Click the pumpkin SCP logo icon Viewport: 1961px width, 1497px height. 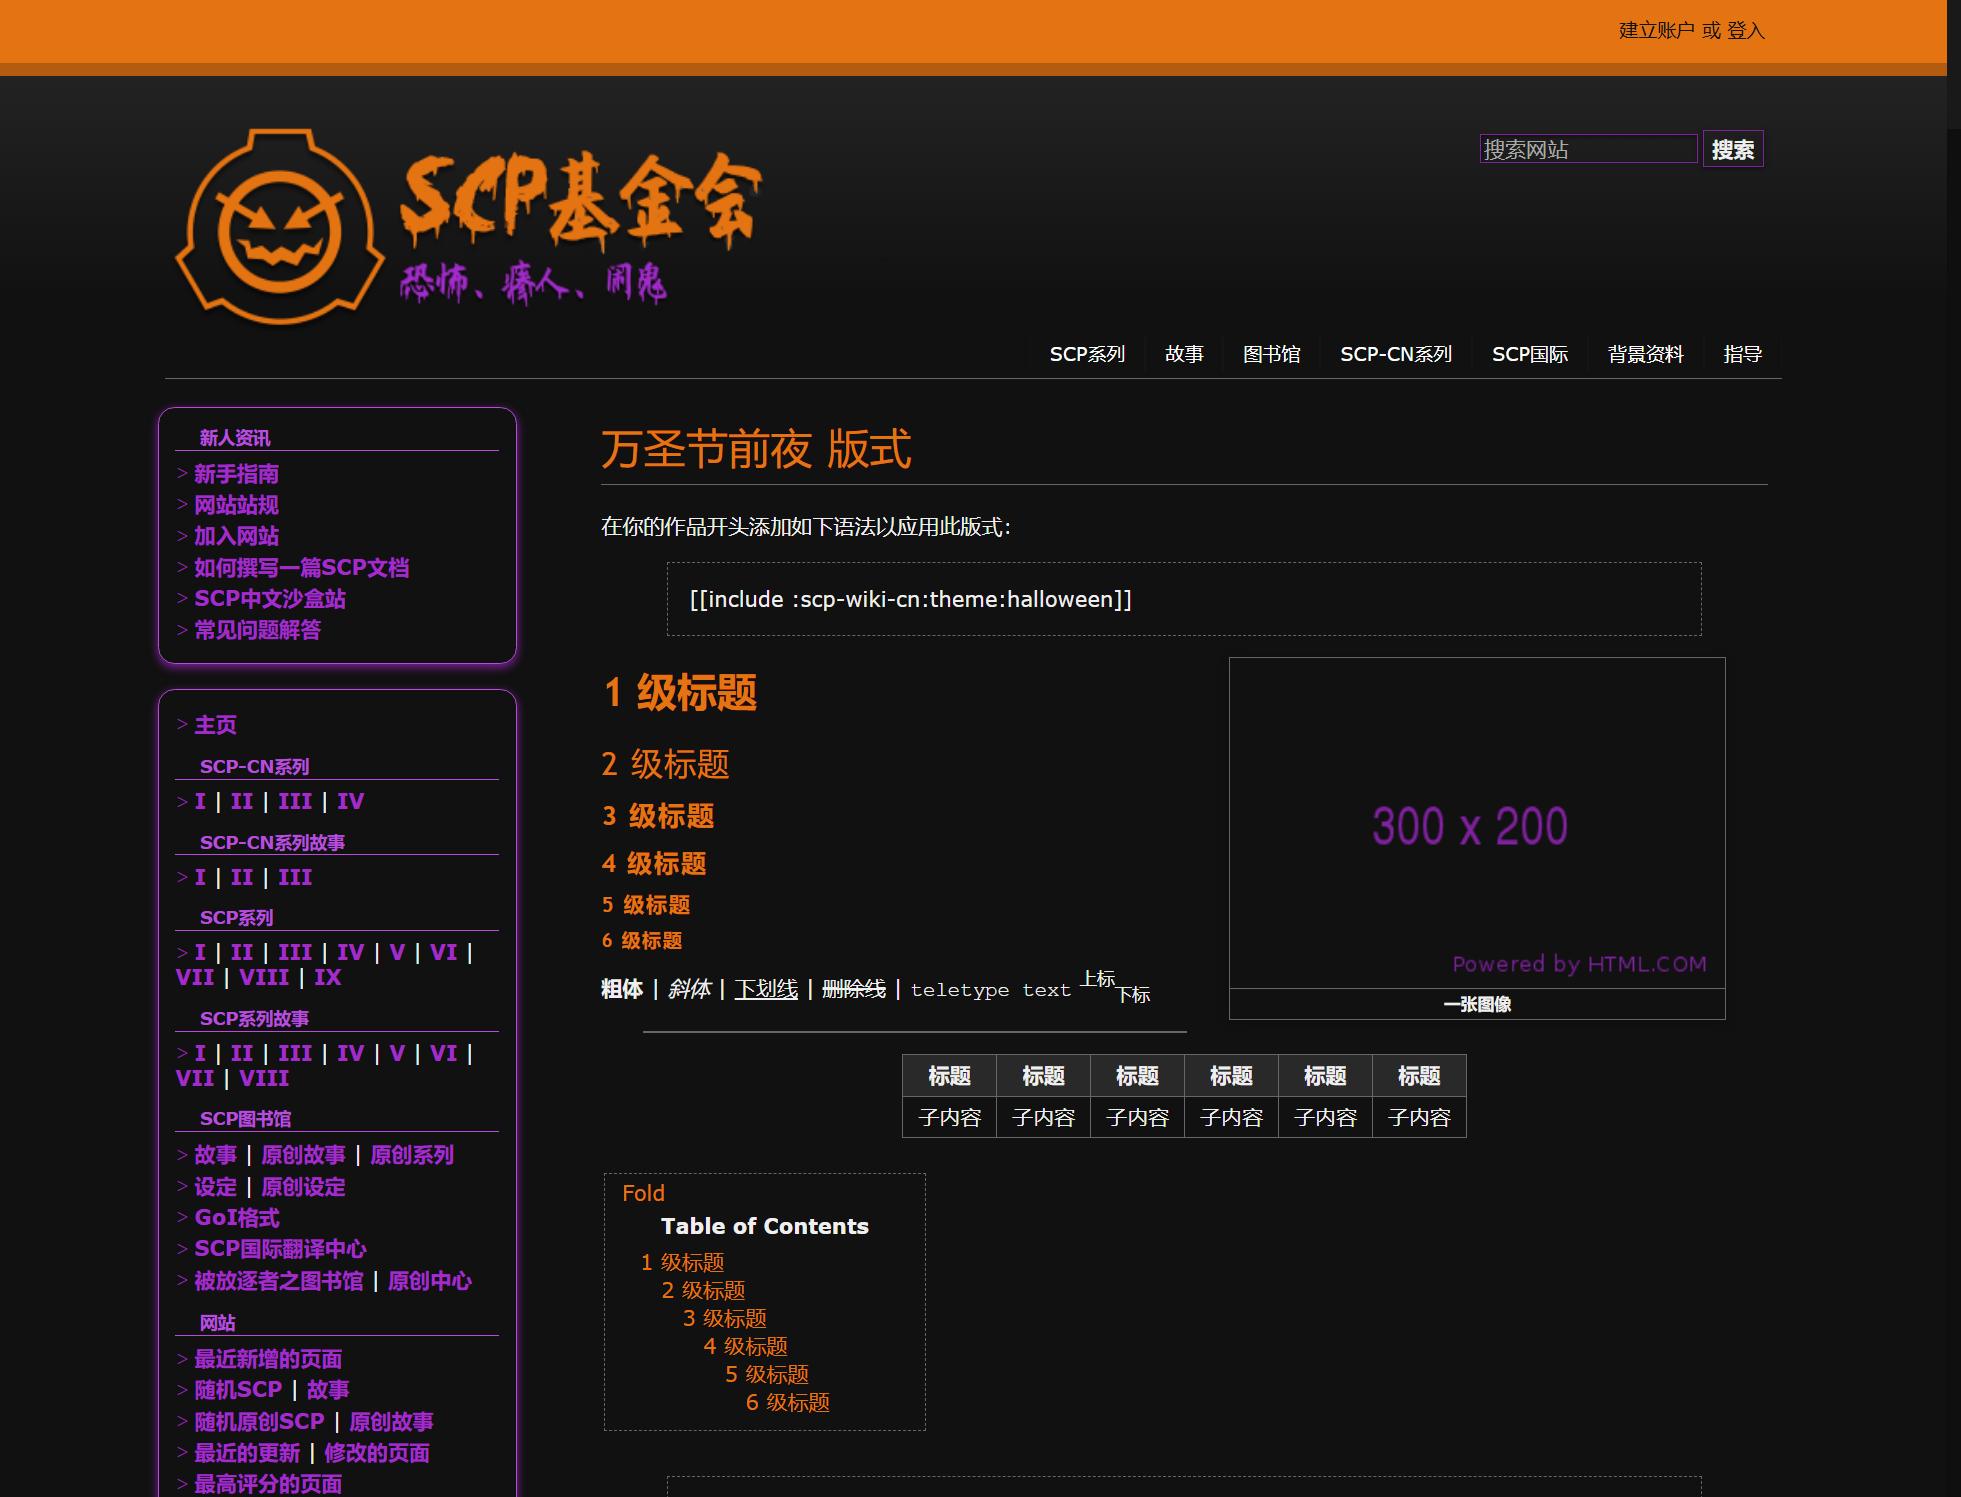[280, 228]
